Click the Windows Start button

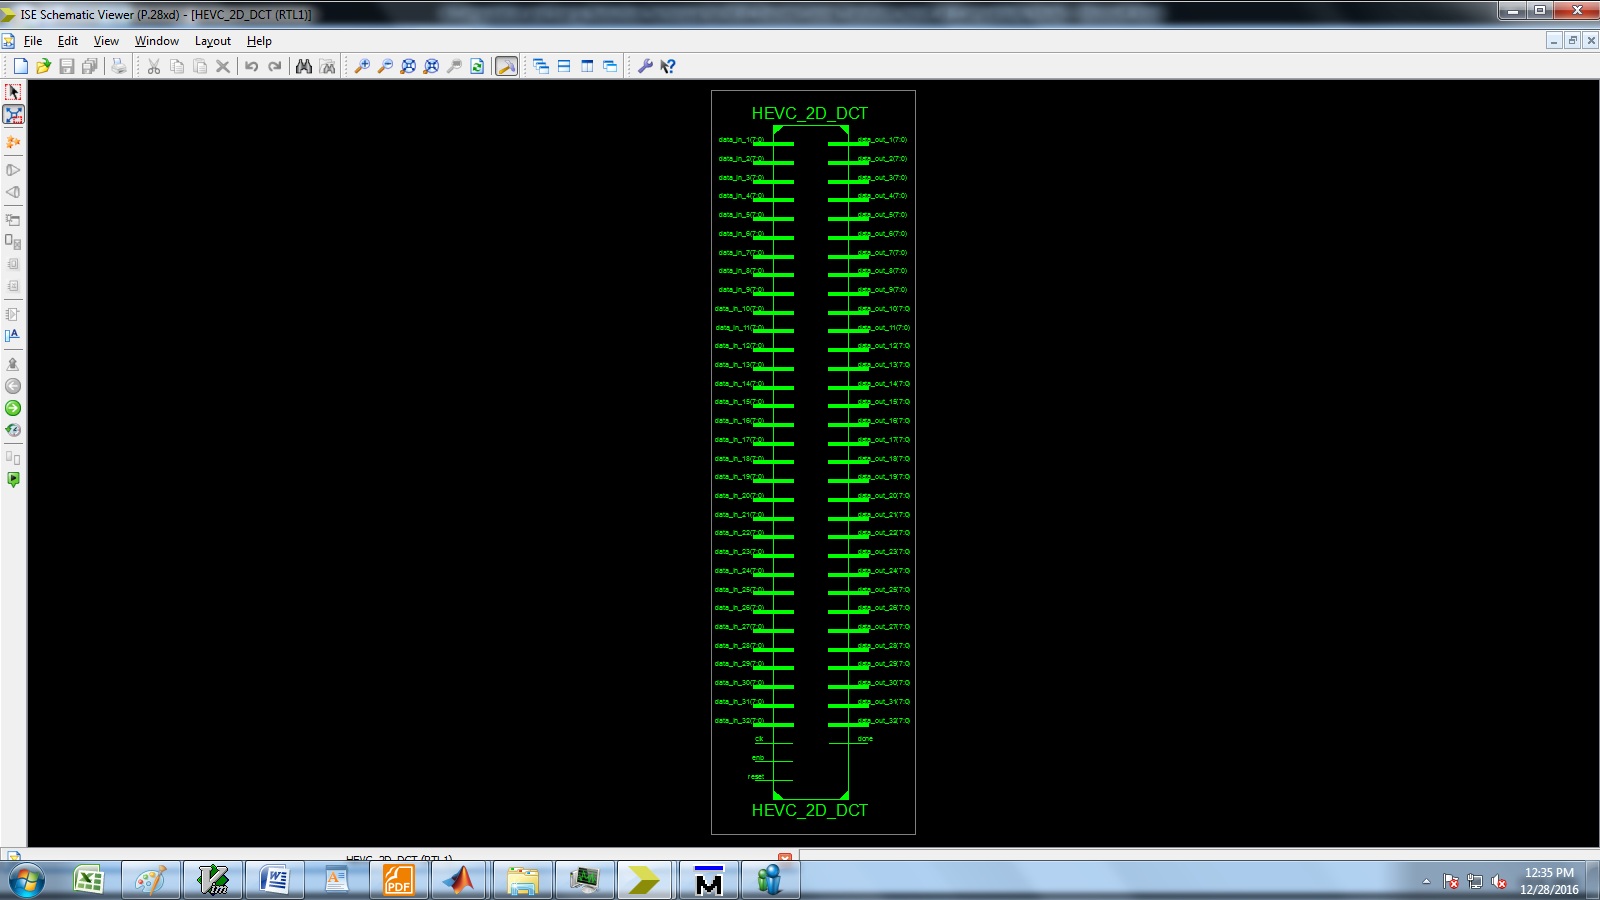[x=27, y=880]
